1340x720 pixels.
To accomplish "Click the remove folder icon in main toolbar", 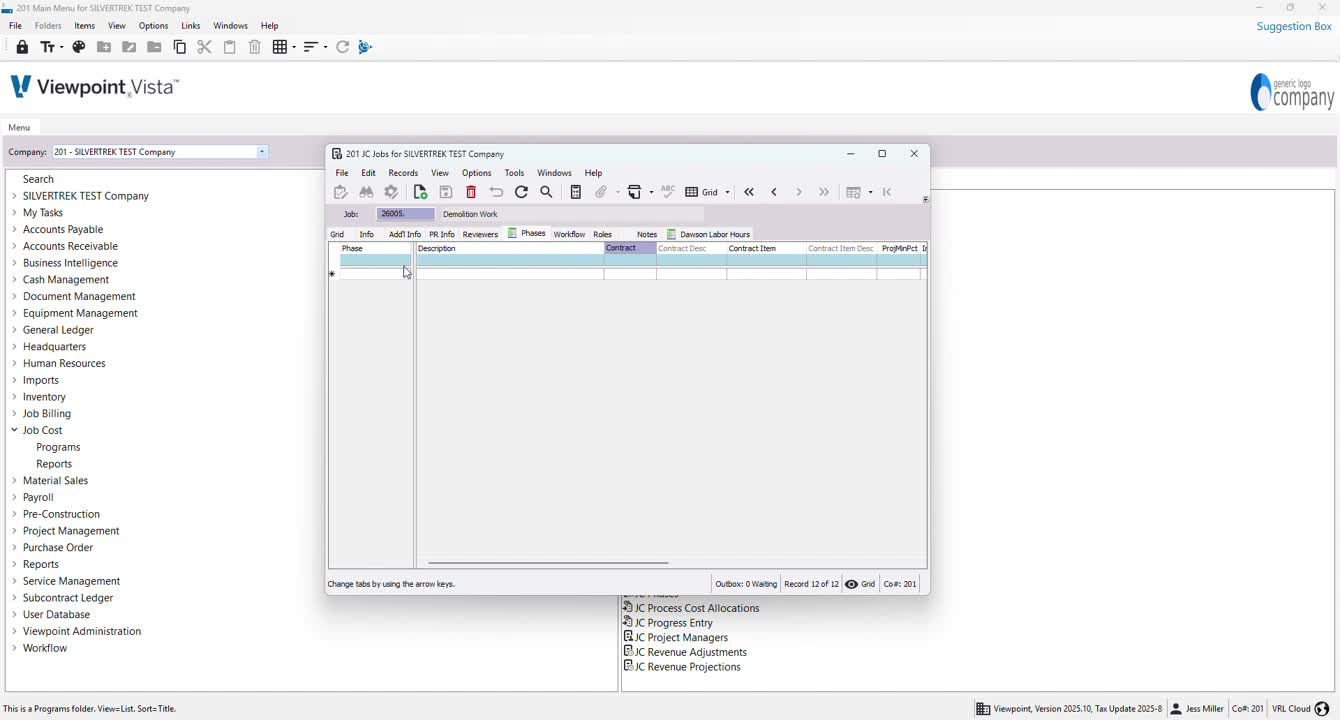I will (154, 47).
